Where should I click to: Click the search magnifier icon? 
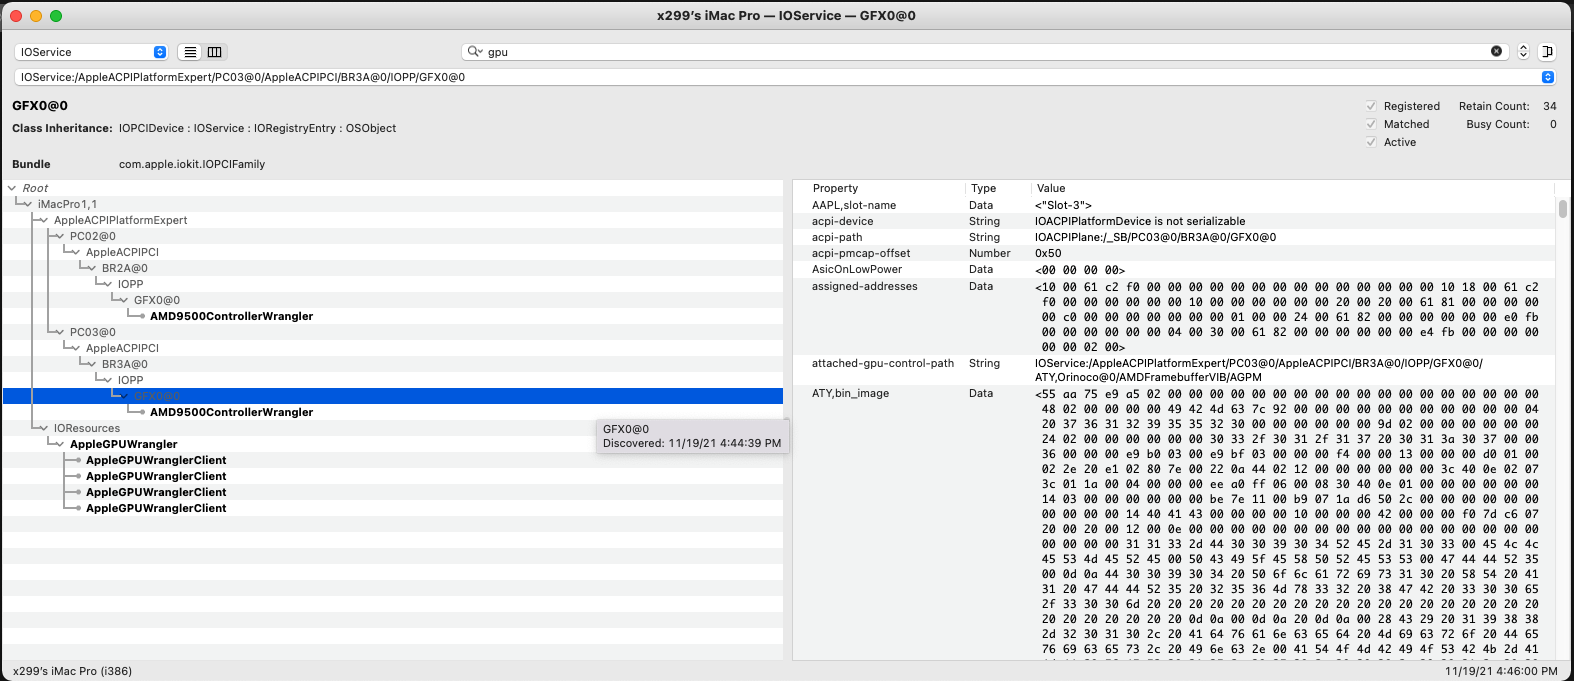click(x=475, y=52)
